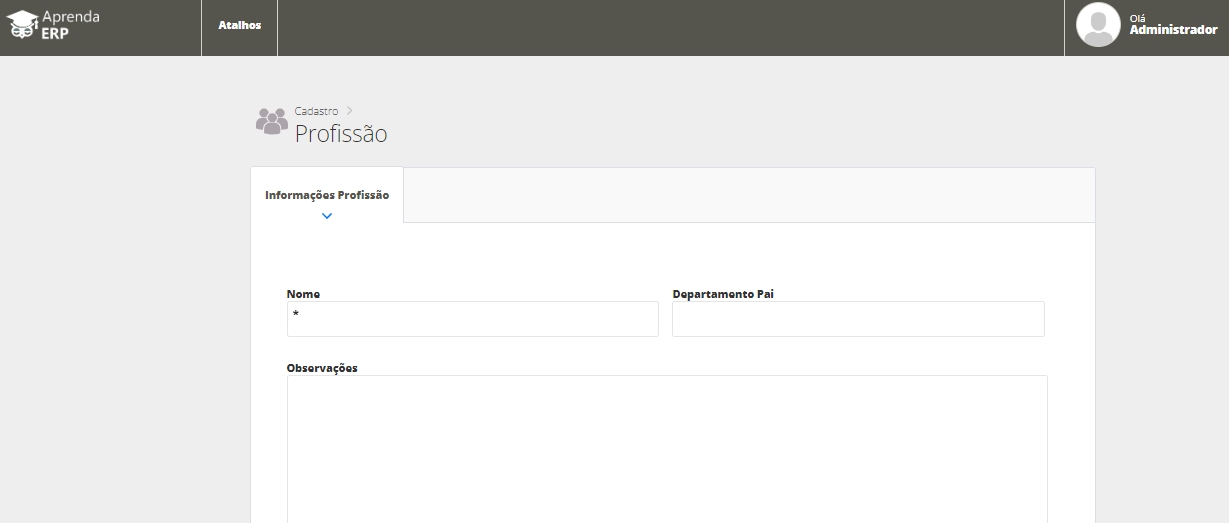Click the empty tab strip beside Informações Profissão
The height and width of the screenshot is (523, 1229).
748,195
